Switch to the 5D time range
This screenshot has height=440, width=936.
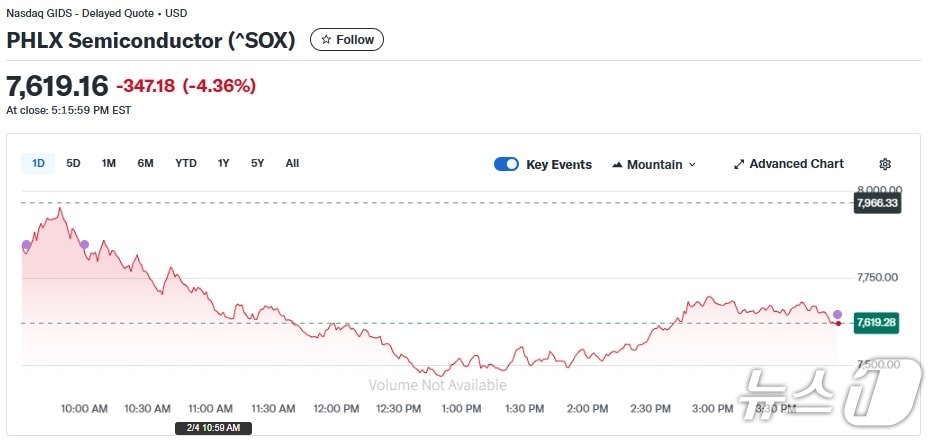[73, 163]
